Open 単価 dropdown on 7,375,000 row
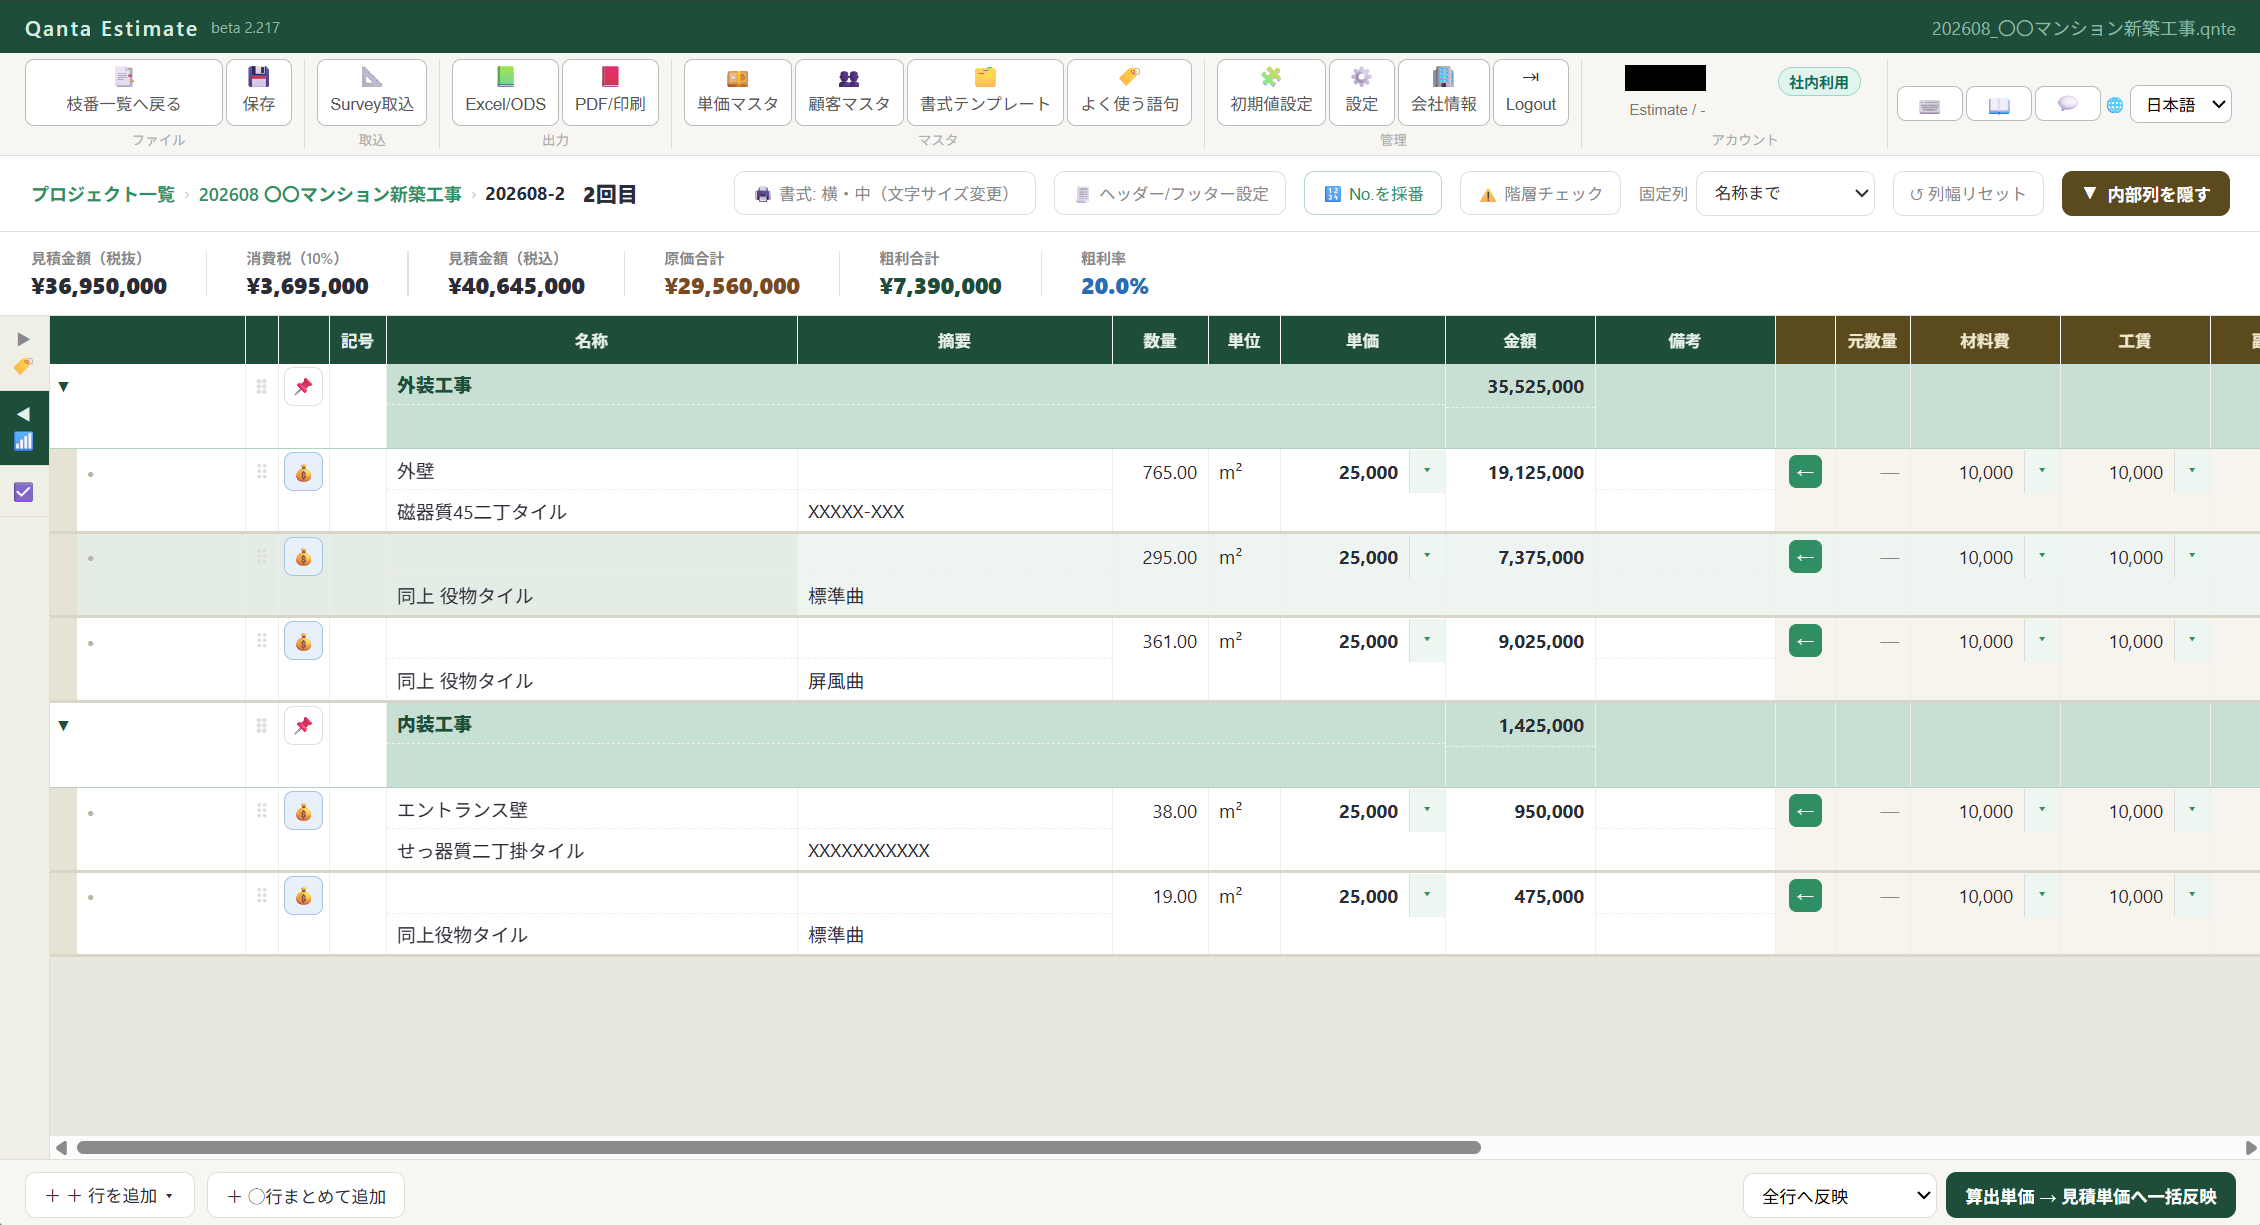Screen dimensions: 2260x1225 point(1427,556)
